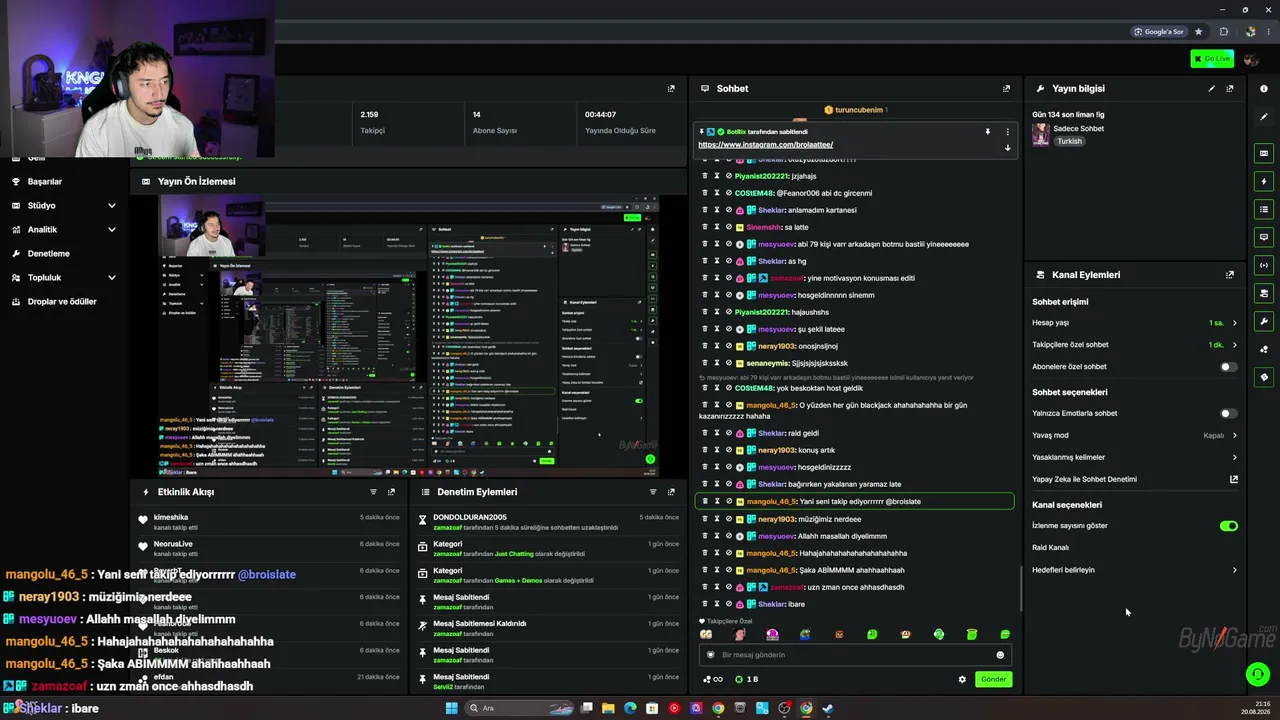Pop out the Denetim Eylemleri panel
Viewport: 1280px width, 720px height.
671,492
